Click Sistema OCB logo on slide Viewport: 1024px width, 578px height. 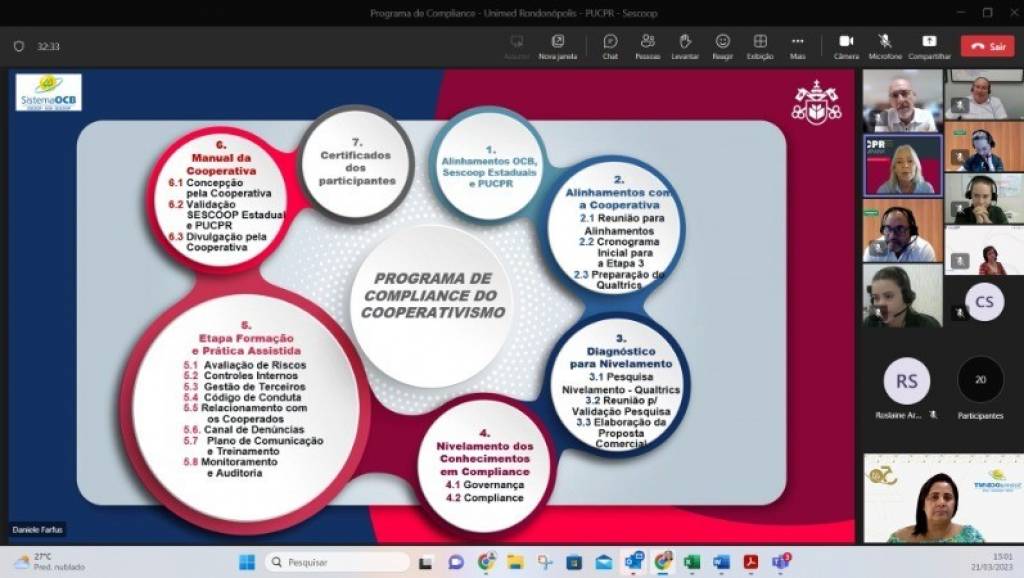[48, 92]
